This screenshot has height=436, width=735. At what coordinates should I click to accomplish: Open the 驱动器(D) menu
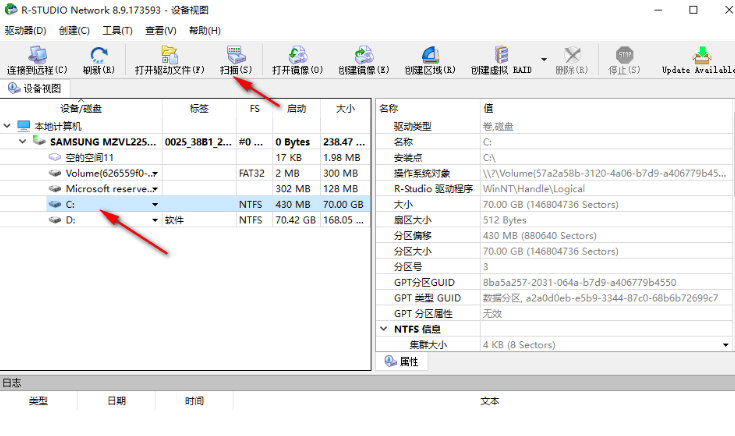[x=25, y=30]
